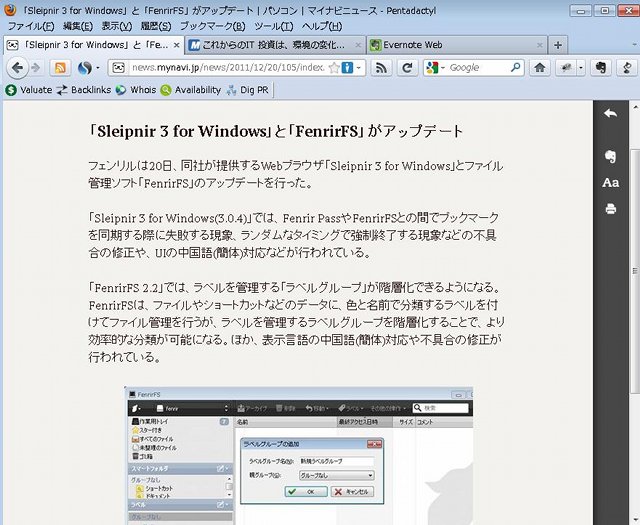The height and width of the screenshot is (525, 640).
Task: Open the 編集(E) menu
Action: click(78, 27)
